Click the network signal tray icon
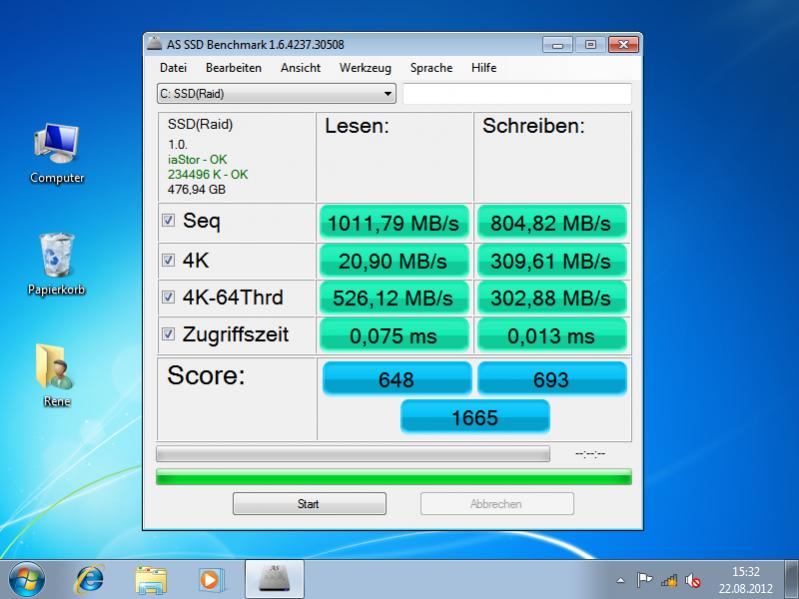 (669, 580)
